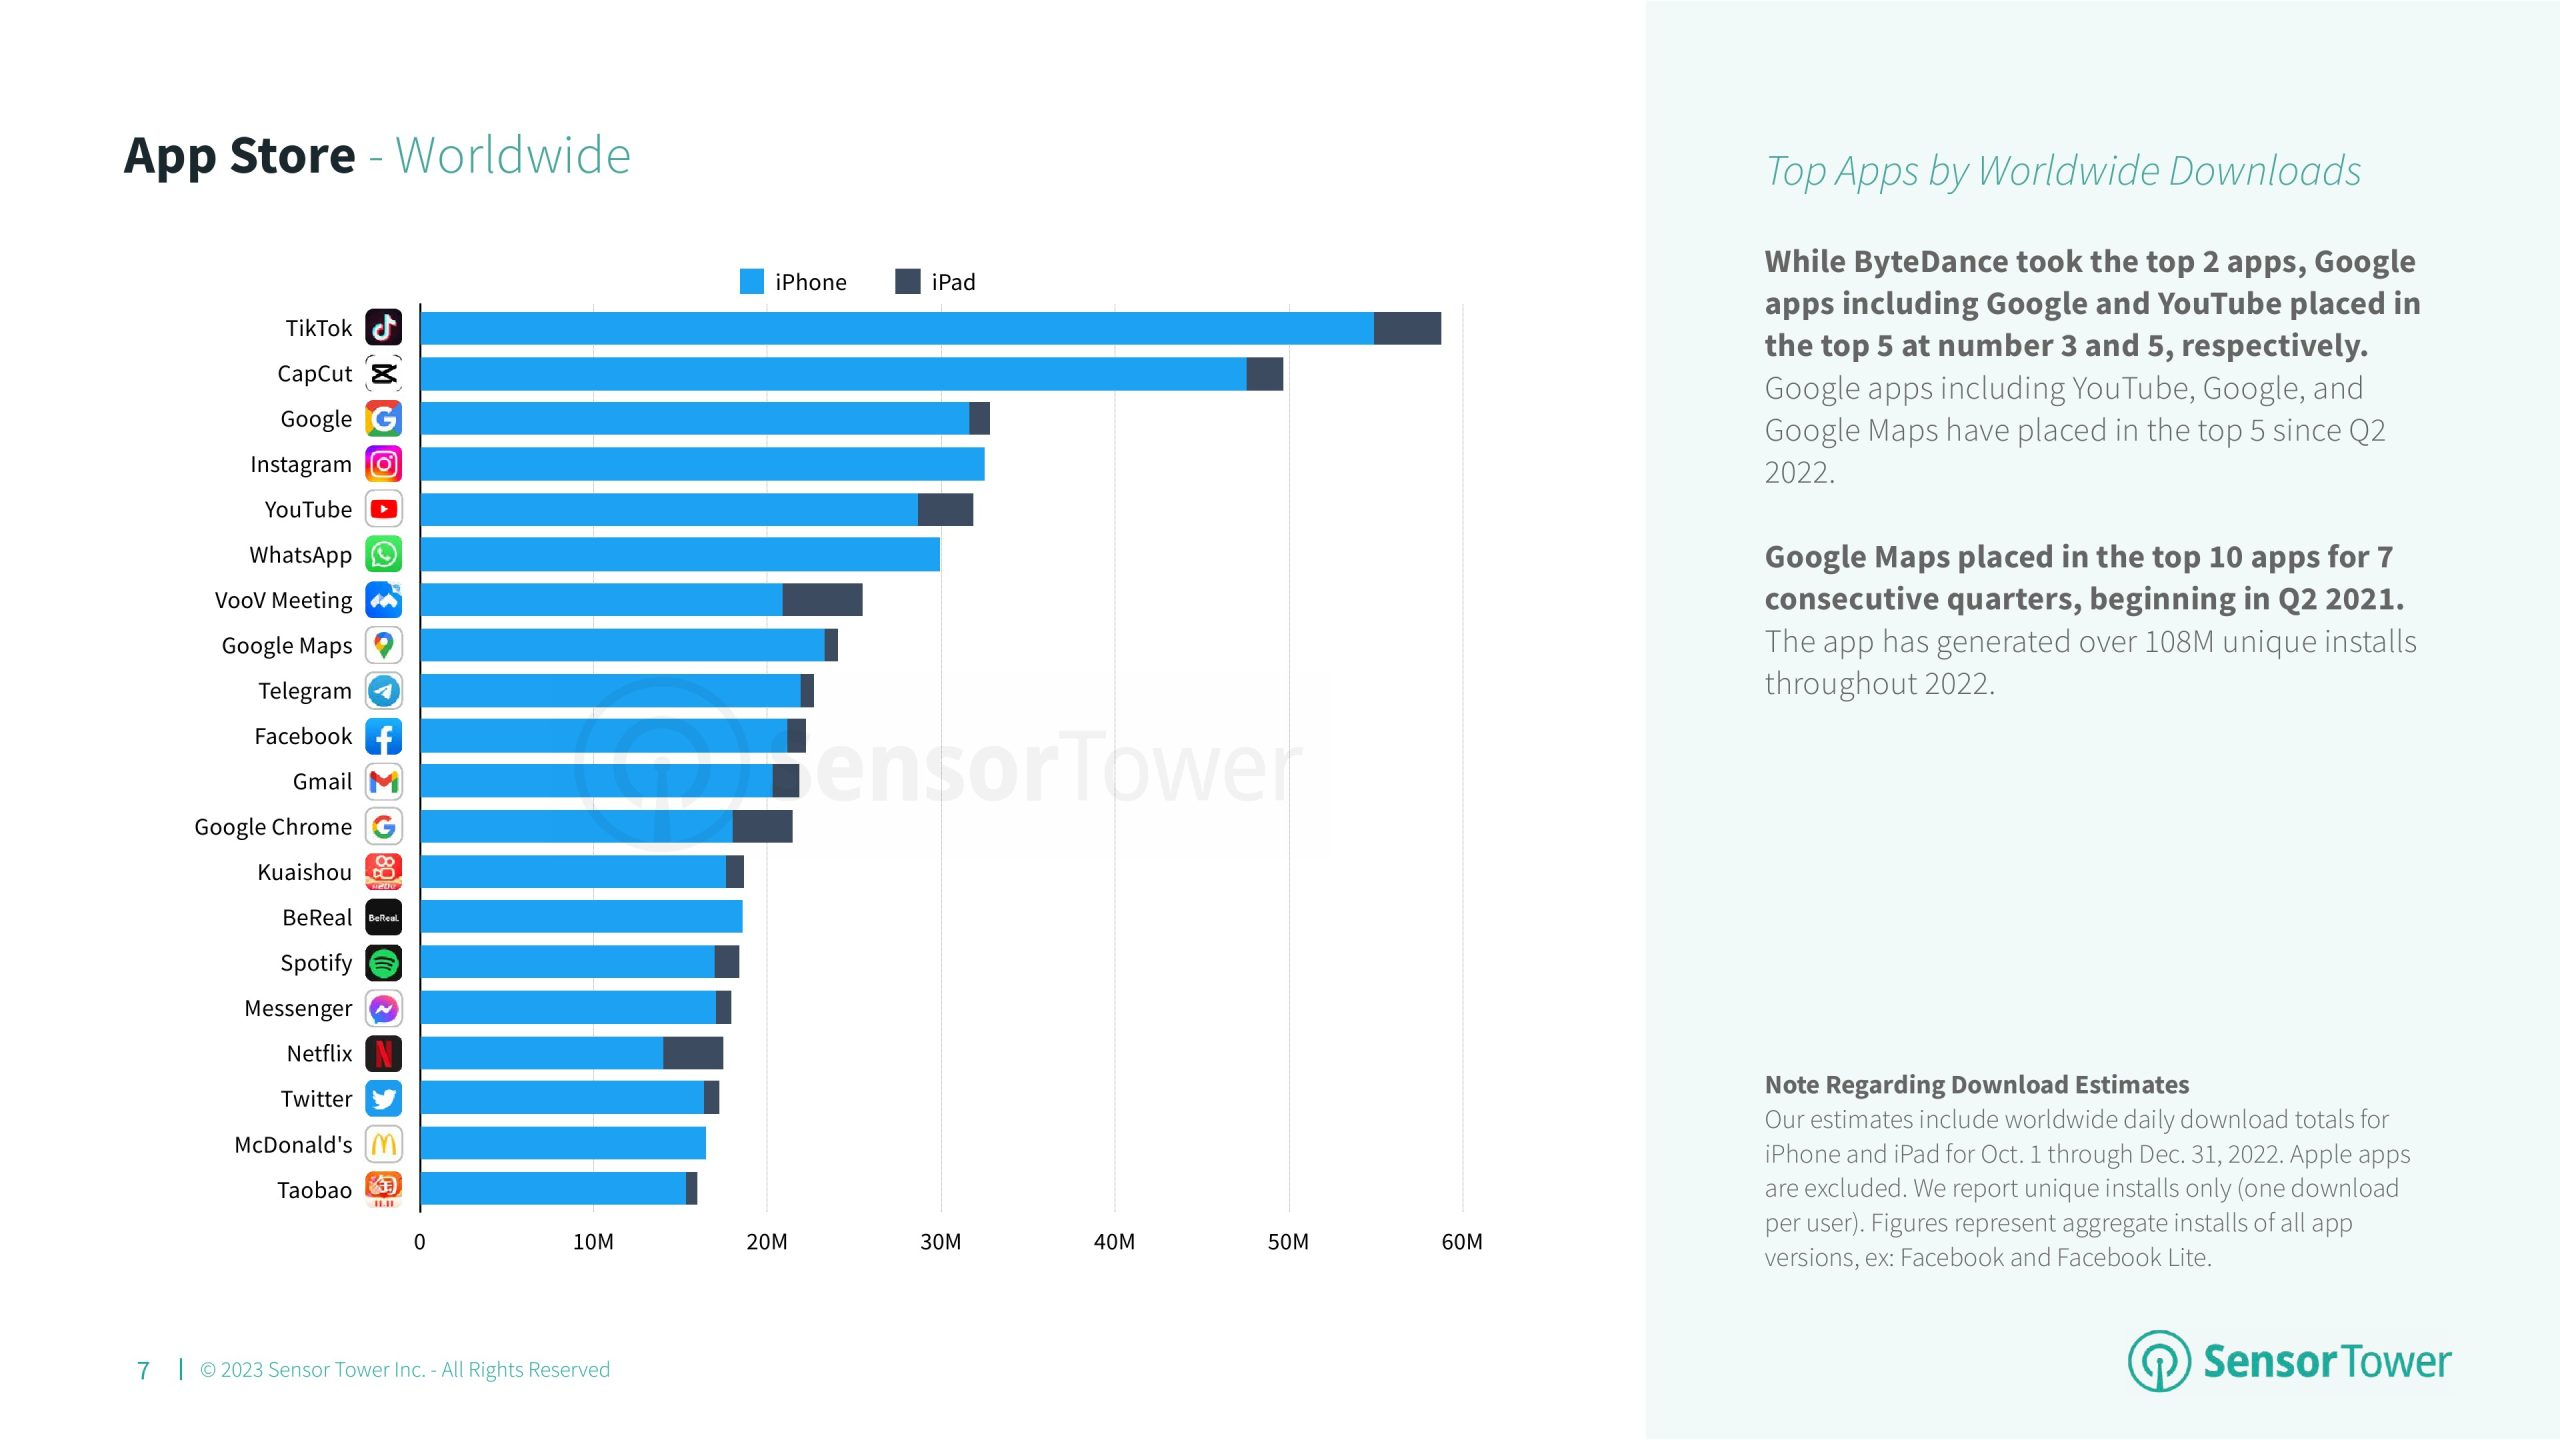This screenshot has height=1440, width=2560.
Task: Select the WhatsApp green icon
Action: tap(383, 554)
